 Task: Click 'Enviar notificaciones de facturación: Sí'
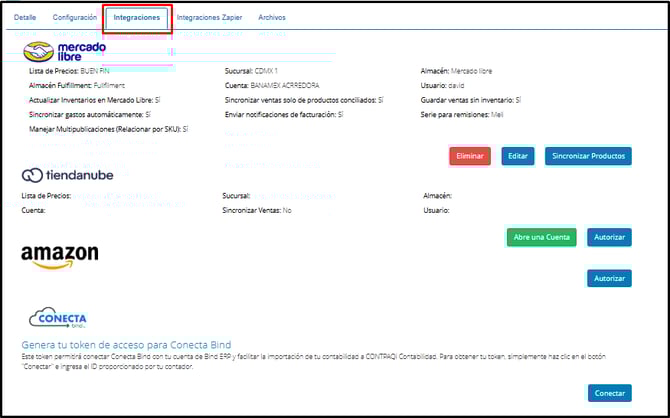[x=284, y=115]
